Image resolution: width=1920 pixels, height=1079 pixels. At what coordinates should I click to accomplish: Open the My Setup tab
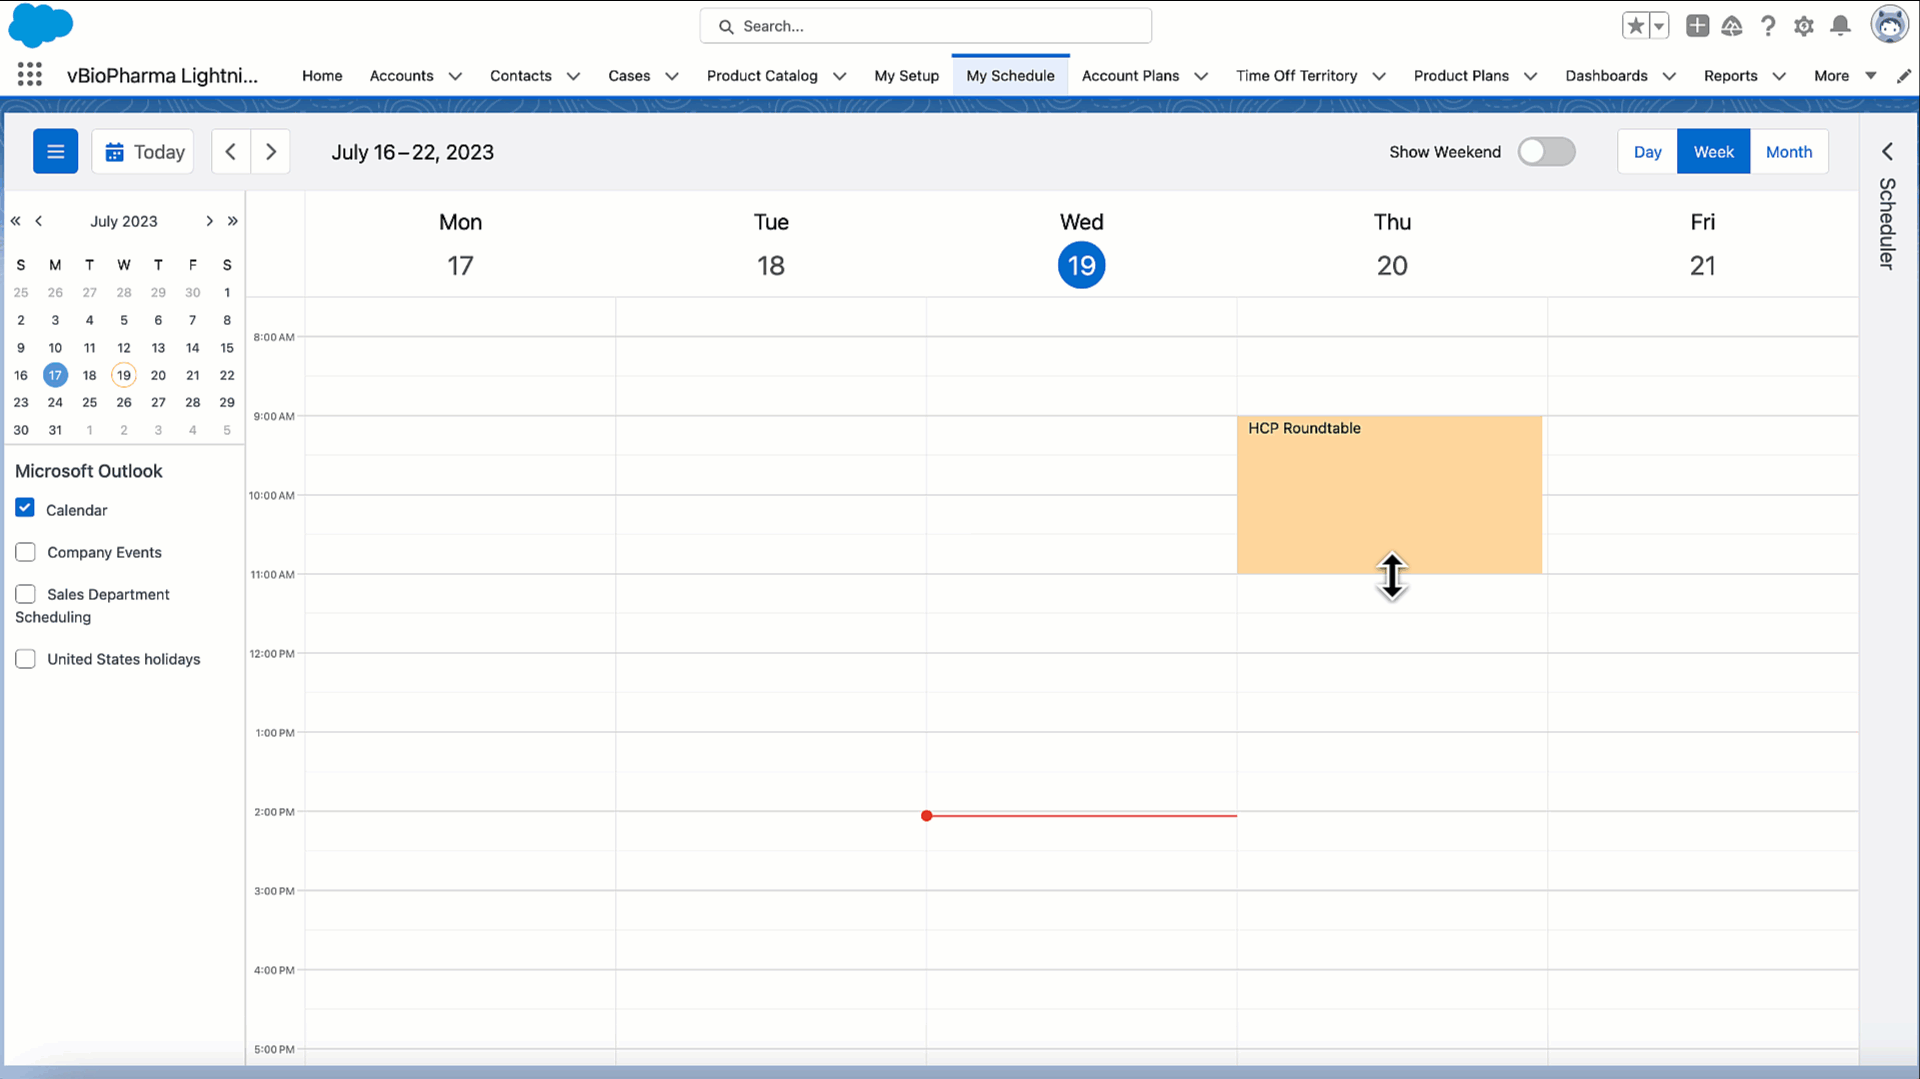(906, 76)
